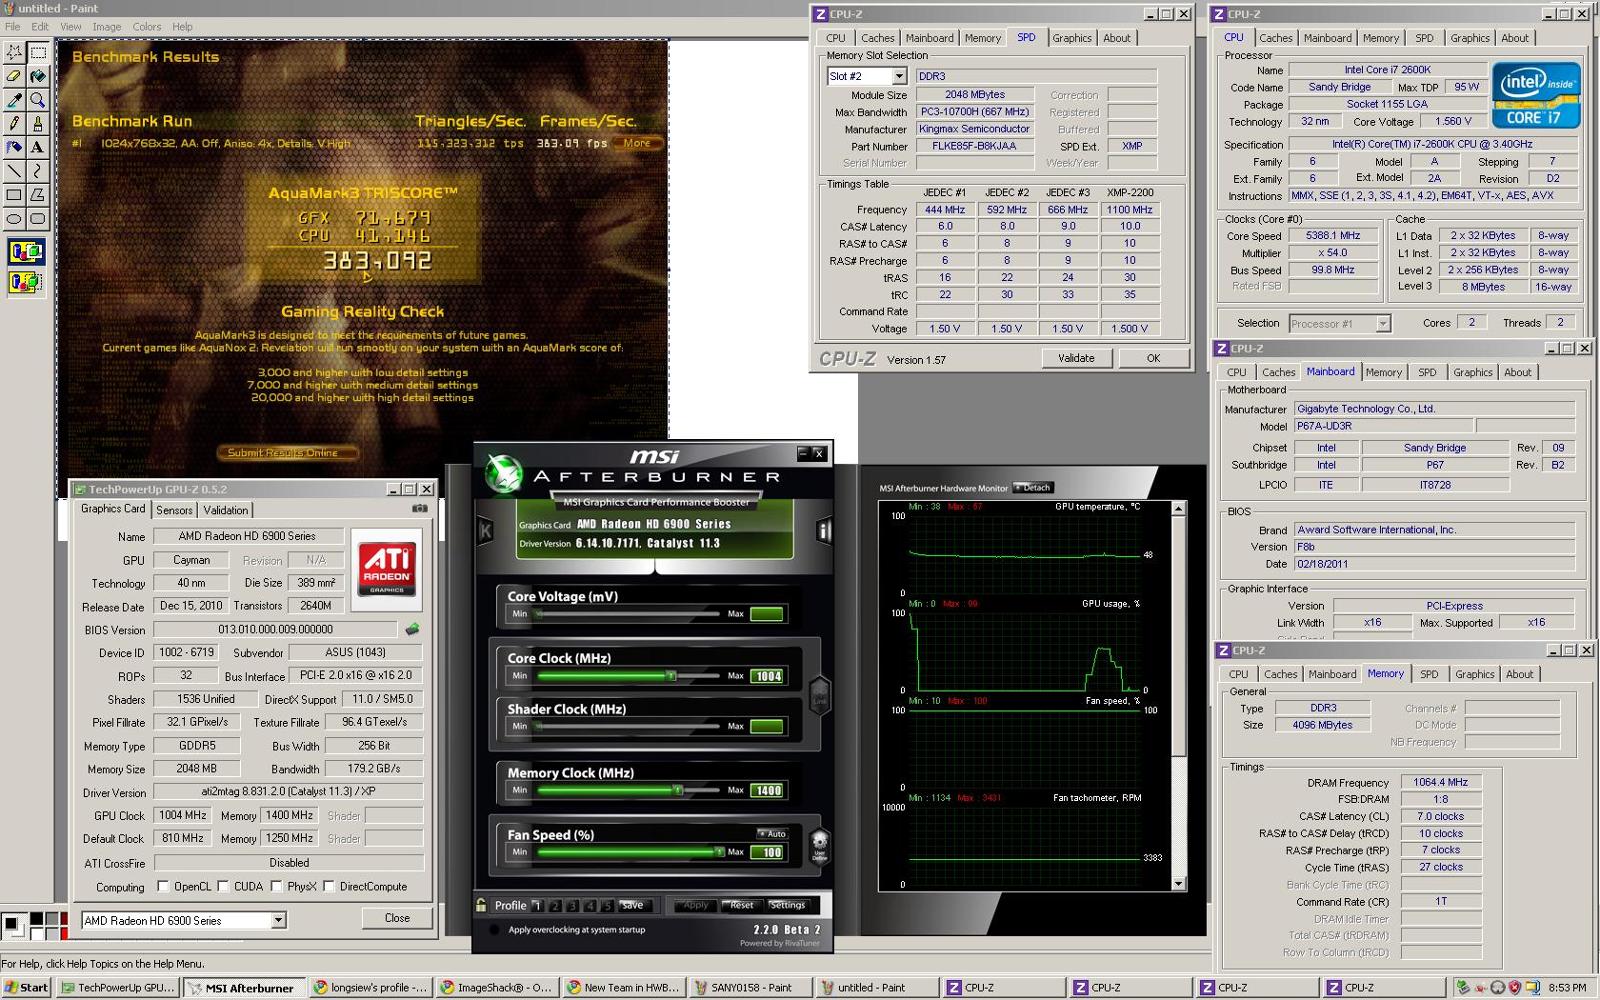Image resolution: width=1600 pixels, height=1000 pixels.
Task: Click the Fan Speed slider handle
Action: click(x=719, y=852)
